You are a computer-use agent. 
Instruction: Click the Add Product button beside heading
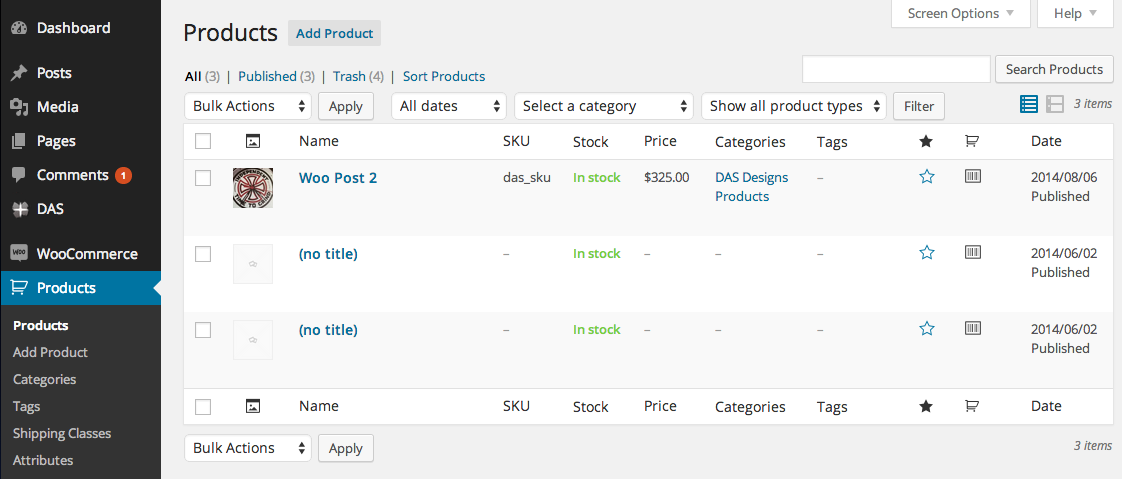[334, 34]
